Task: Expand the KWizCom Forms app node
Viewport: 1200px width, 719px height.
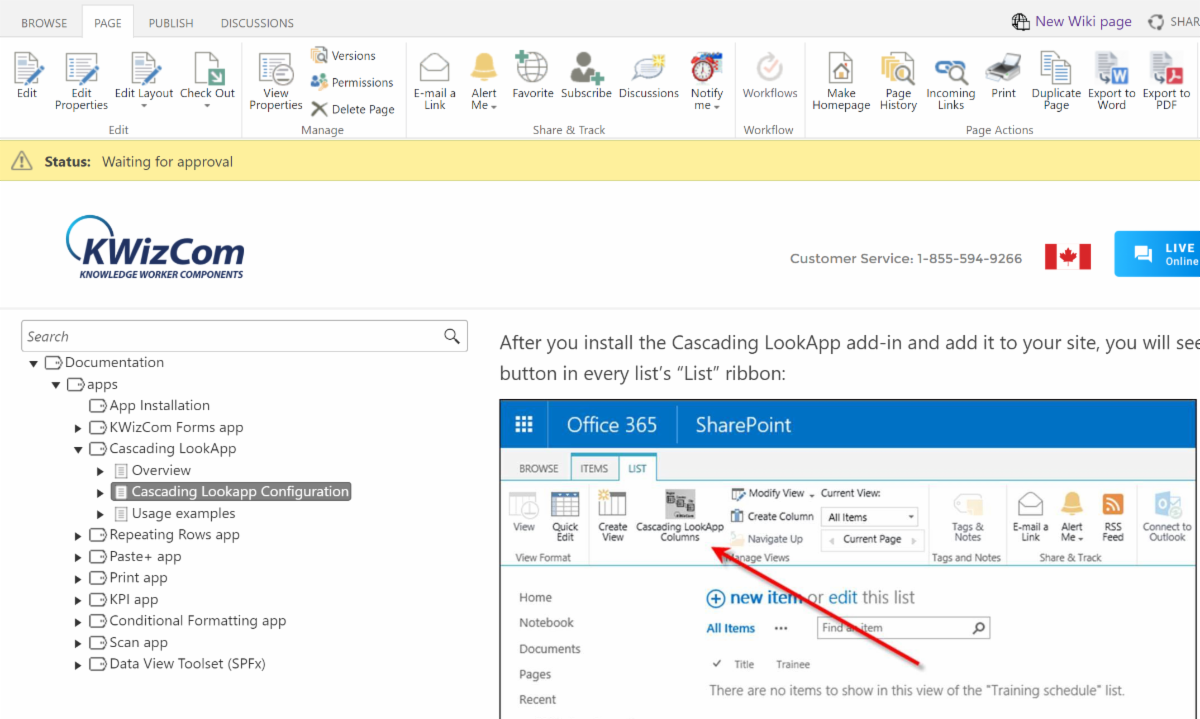Action: coord(78,428)
